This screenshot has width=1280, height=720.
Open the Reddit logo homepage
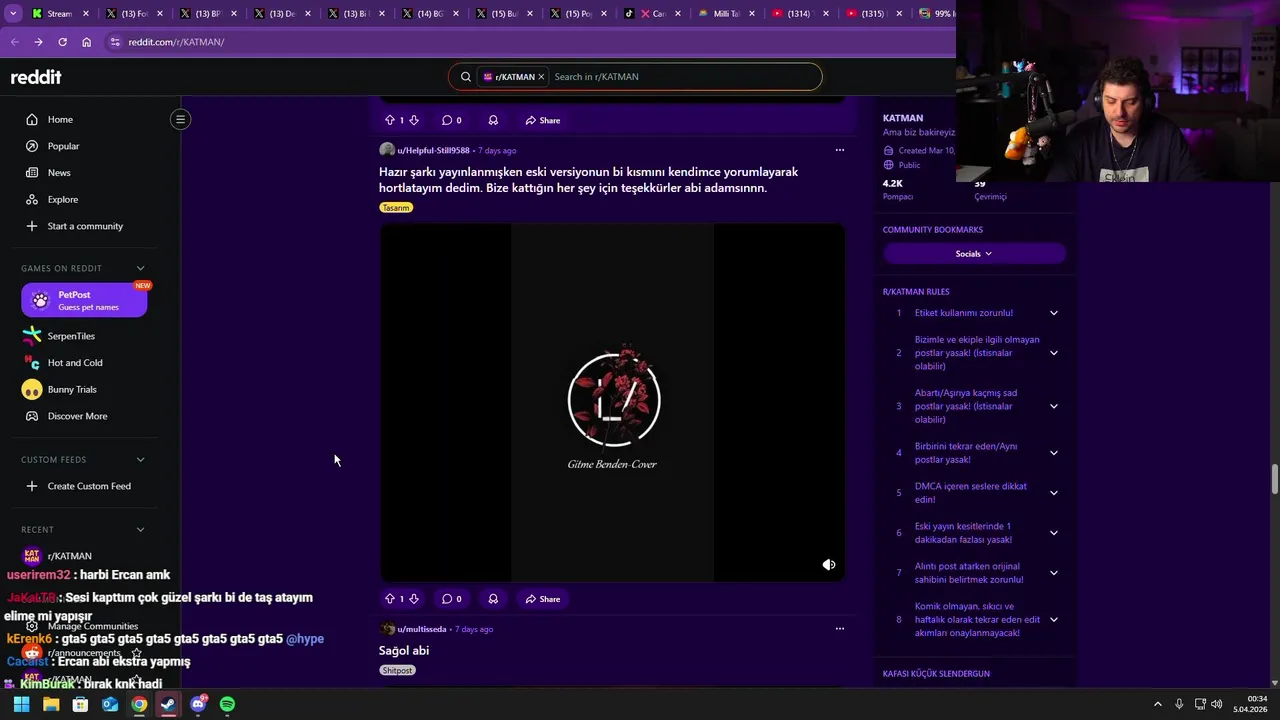coord(36,77)
